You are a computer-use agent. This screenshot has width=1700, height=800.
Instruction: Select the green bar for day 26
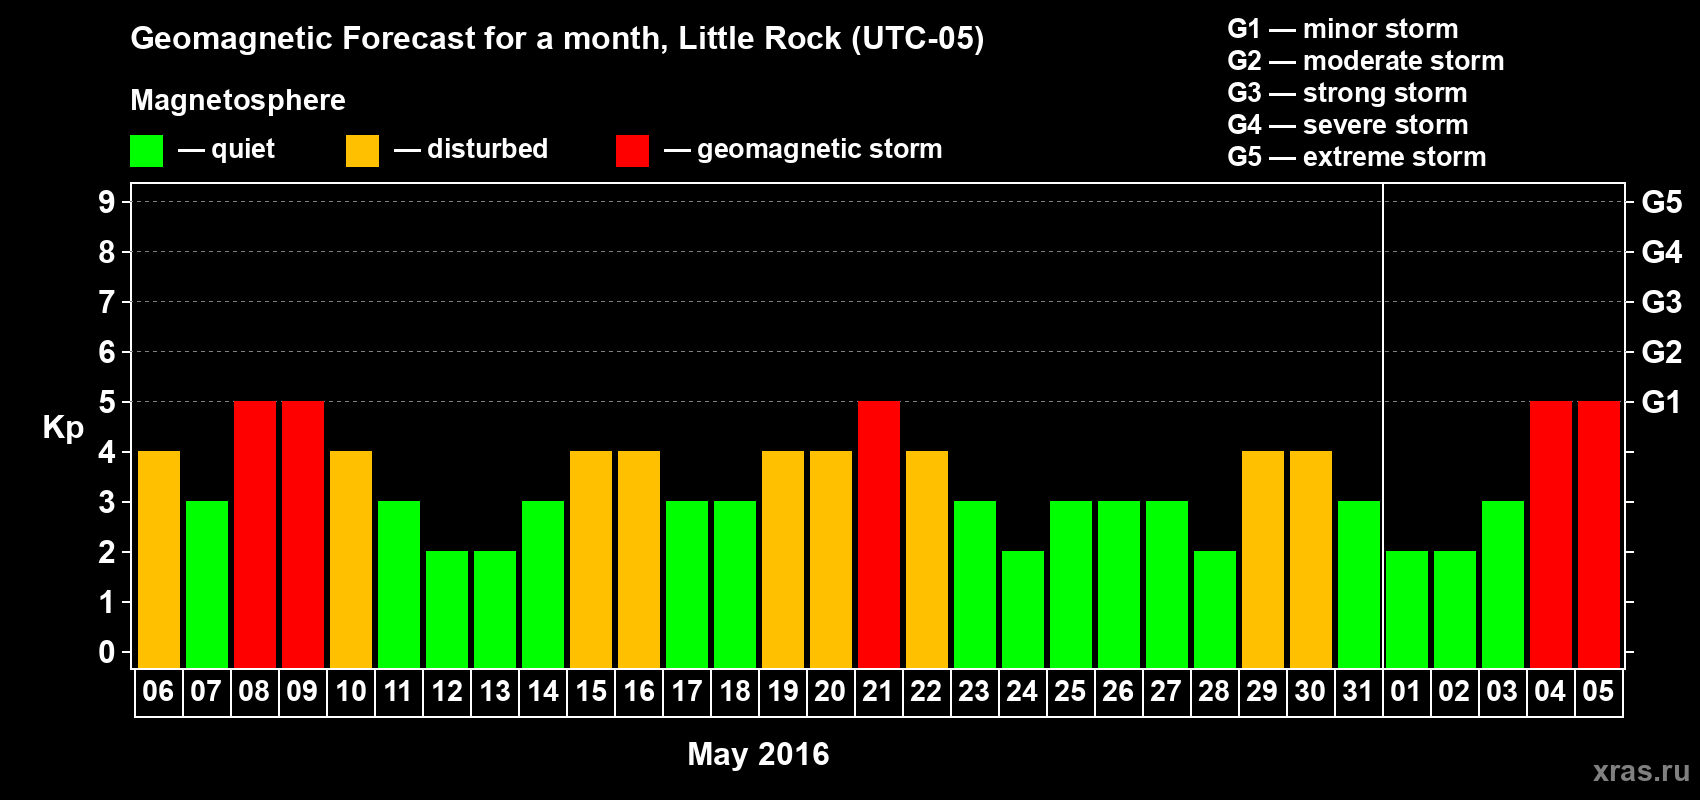click(x=1119, y=585)
